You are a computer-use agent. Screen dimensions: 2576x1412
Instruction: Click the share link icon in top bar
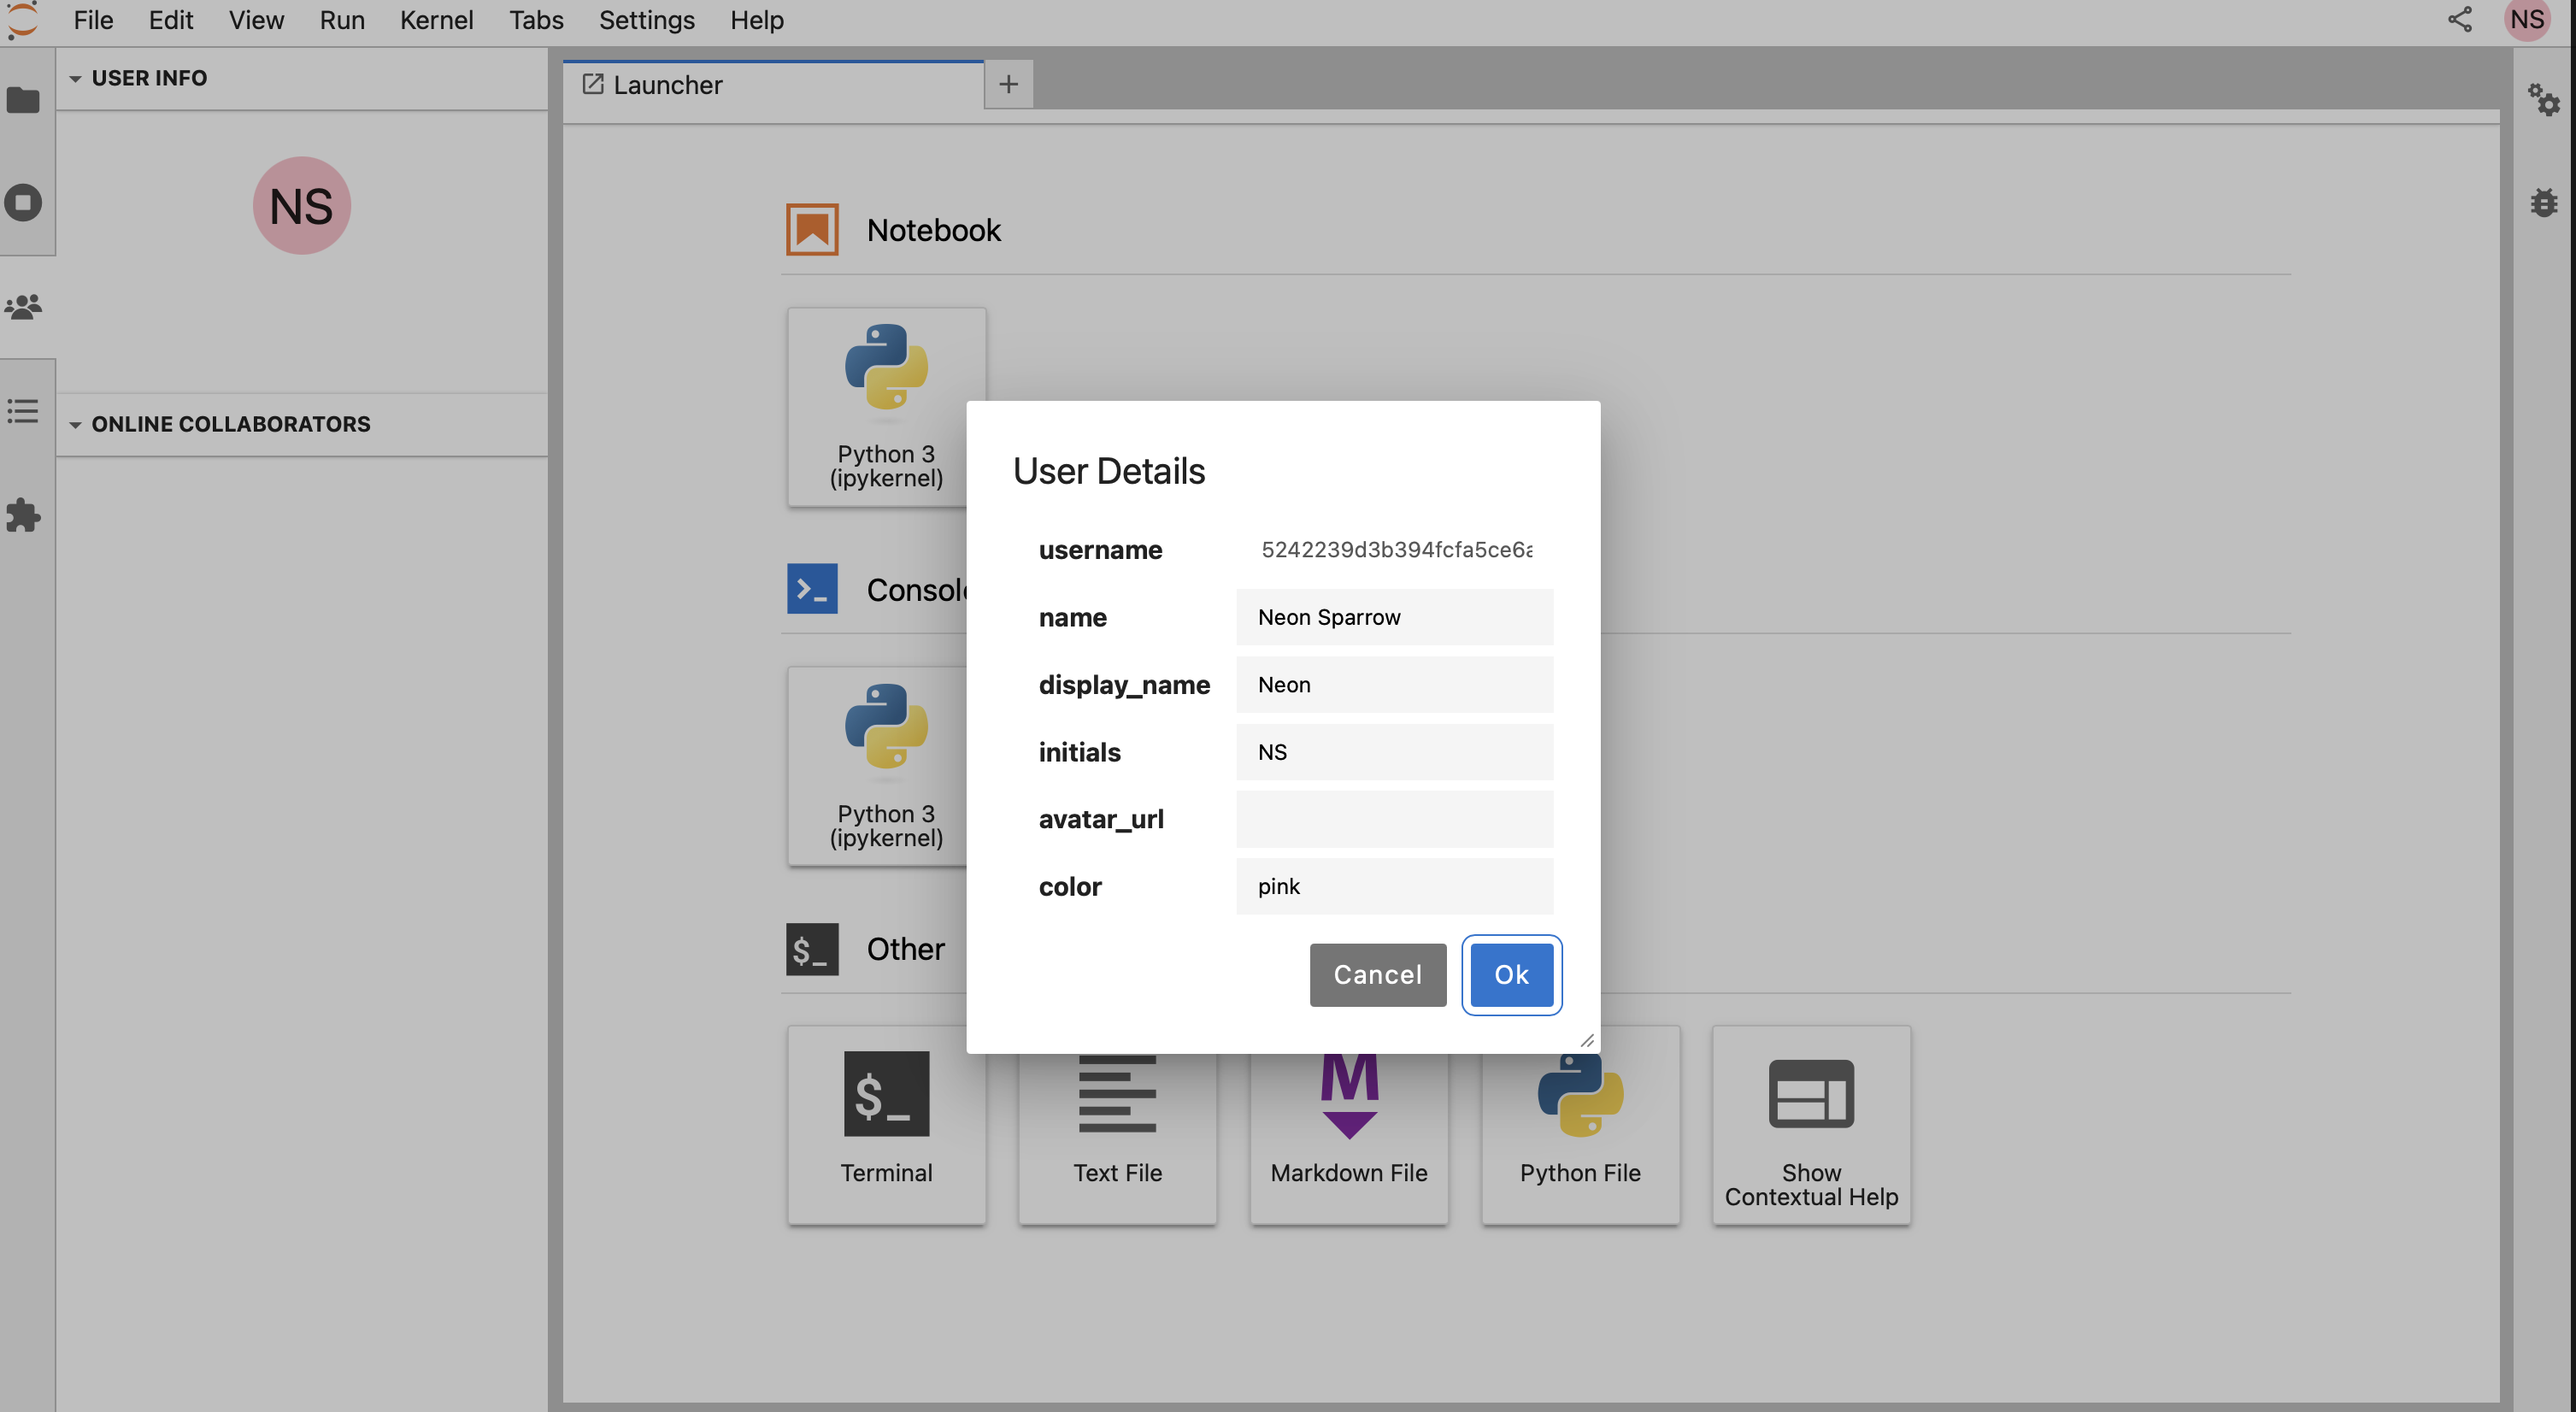2459,20
